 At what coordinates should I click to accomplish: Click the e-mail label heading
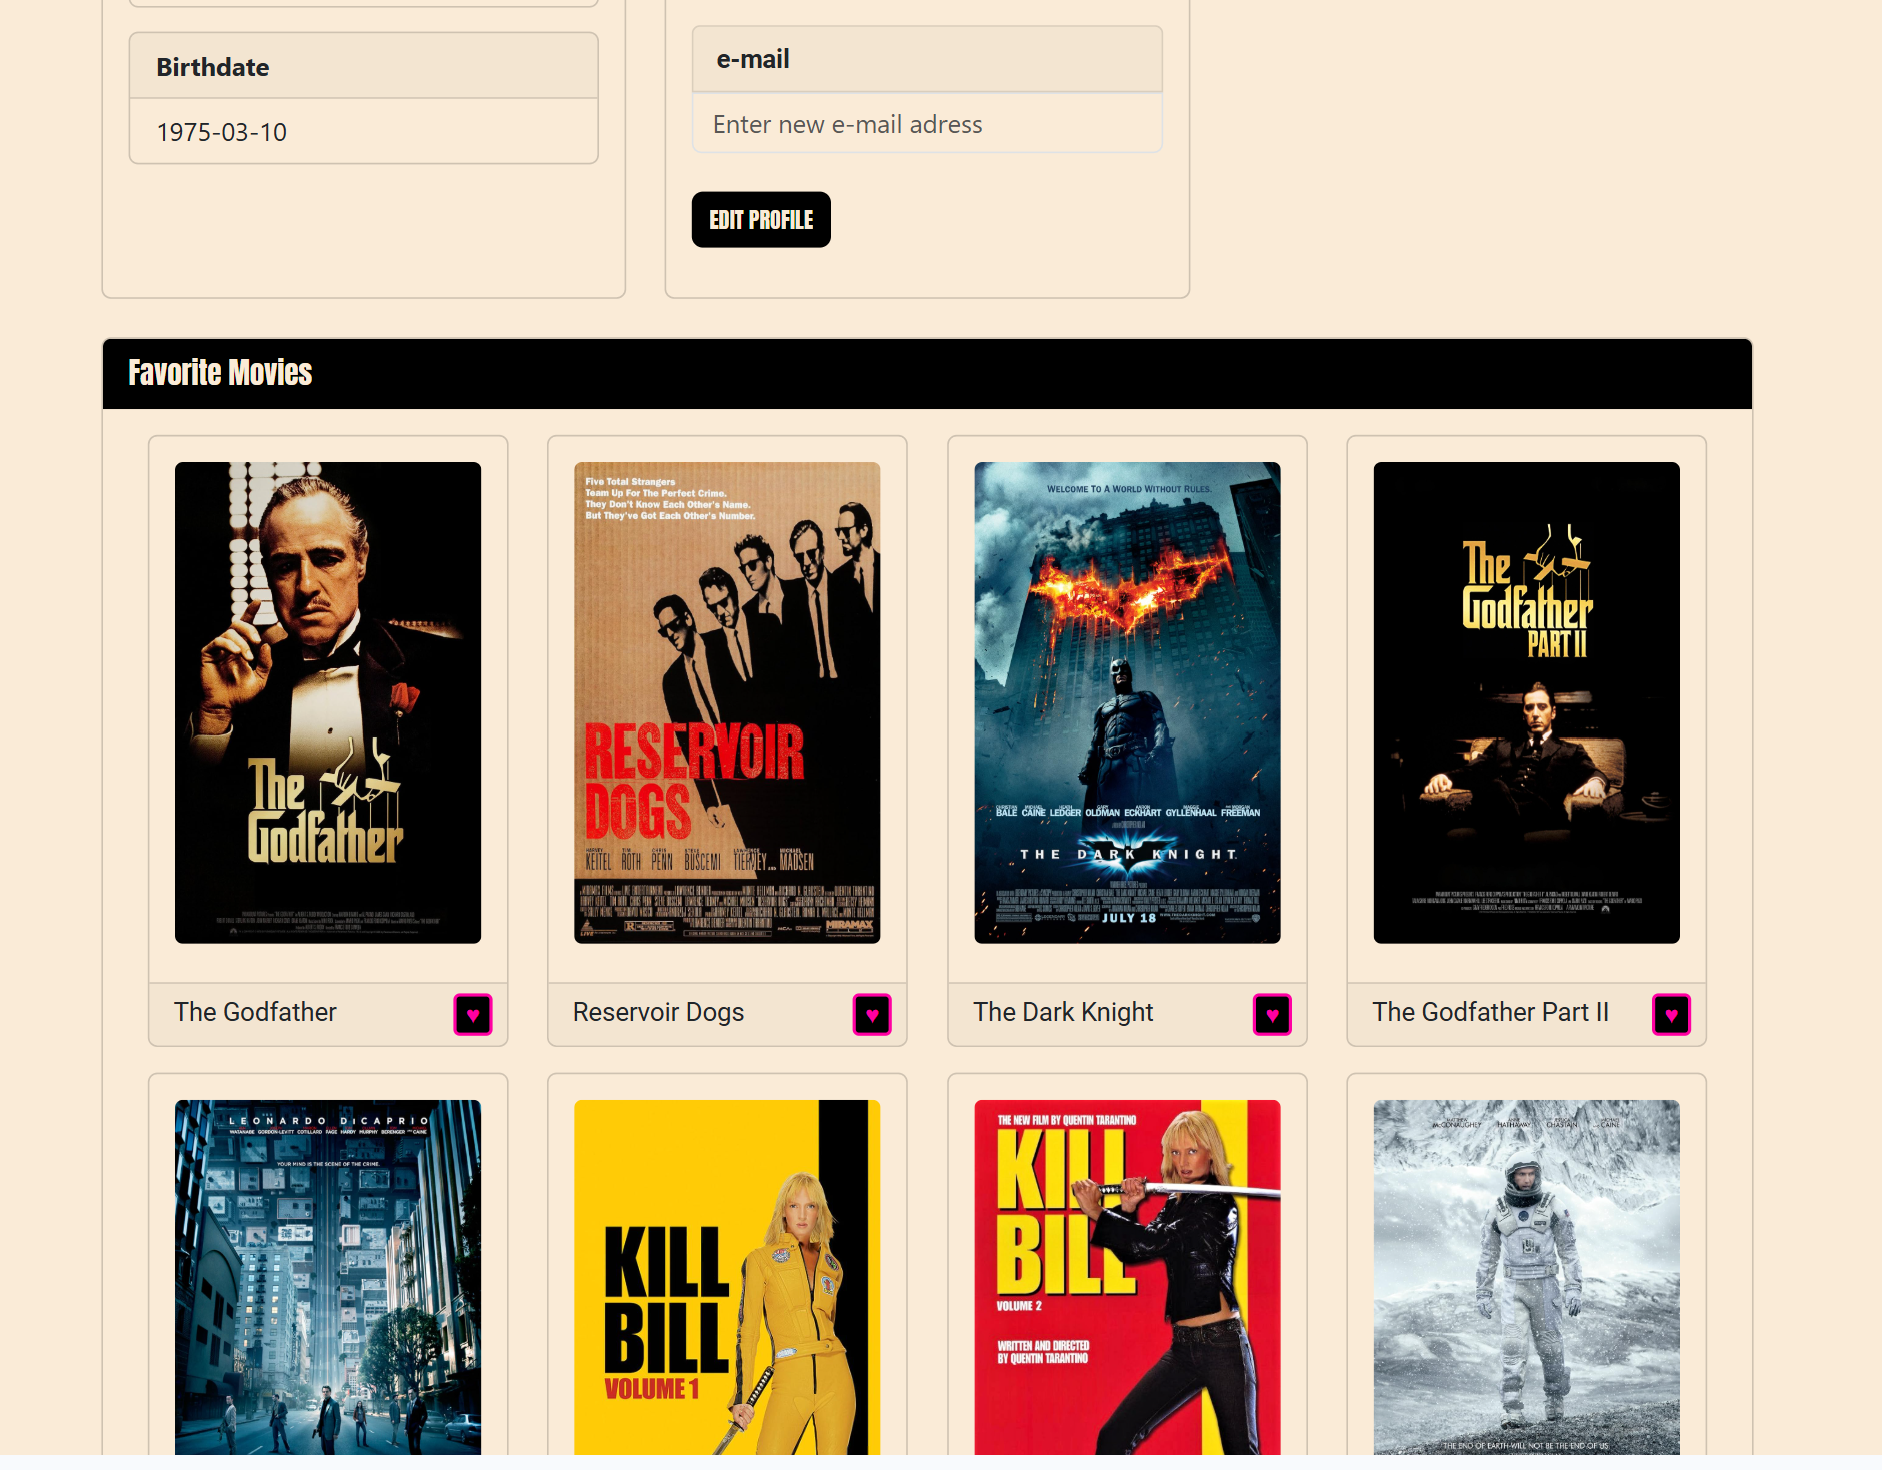tap(753, 59)
